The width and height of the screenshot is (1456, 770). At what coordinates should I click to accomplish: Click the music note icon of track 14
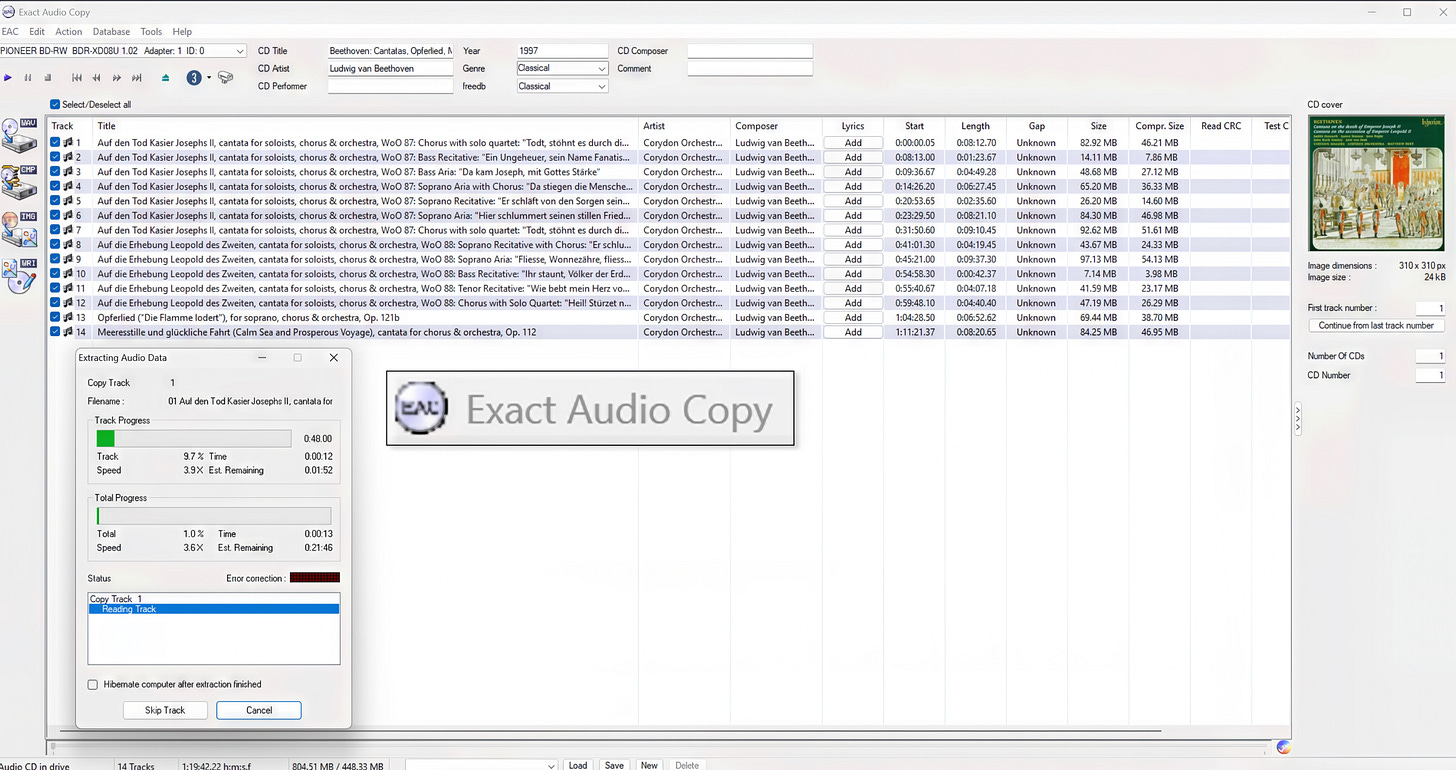[68, 332]
